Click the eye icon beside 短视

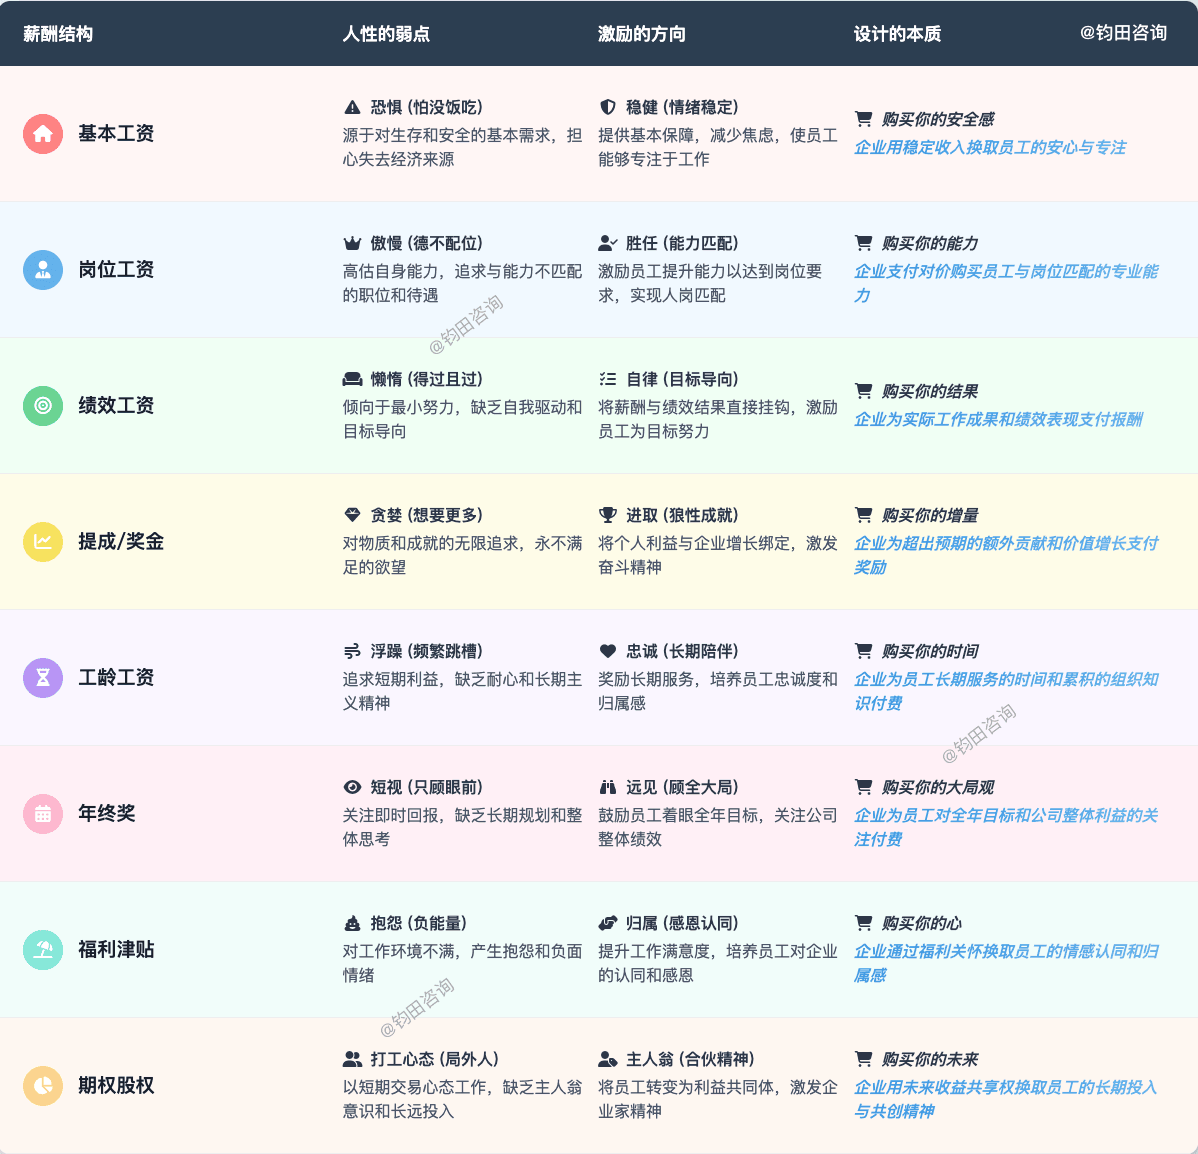coord(352,787)
